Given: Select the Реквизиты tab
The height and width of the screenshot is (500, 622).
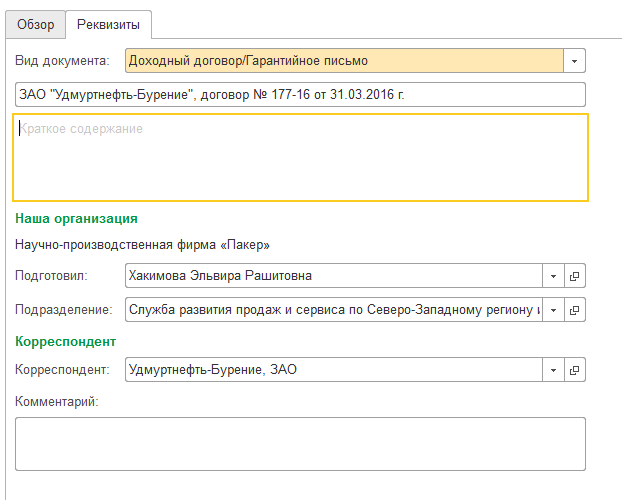Looking at the screenshot, I should [x=108, y=25].
